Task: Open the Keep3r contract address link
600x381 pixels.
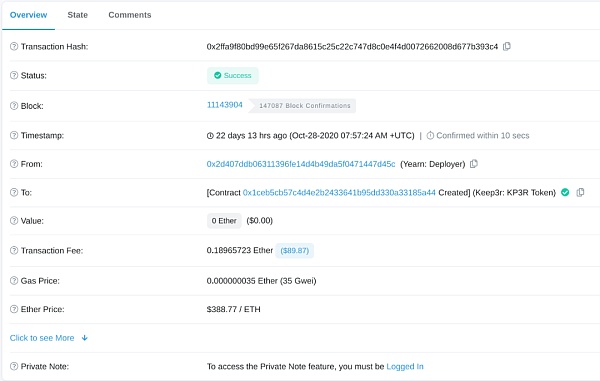Action: (x=339, y=192)
